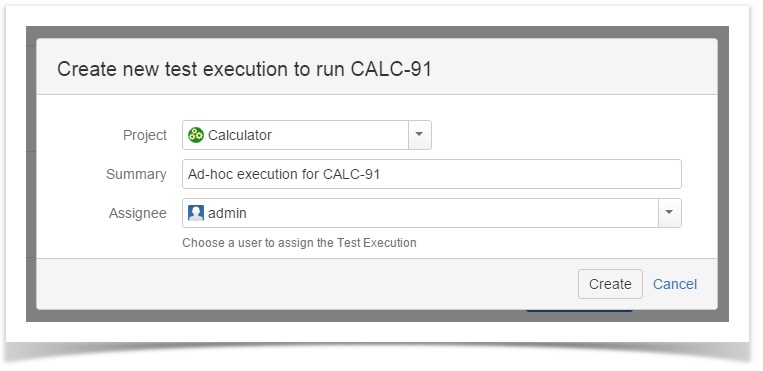Viewport: 763px width, 371px height.
Task: Dismiss the dialog with the Cancel link
Action: [674, 284]
